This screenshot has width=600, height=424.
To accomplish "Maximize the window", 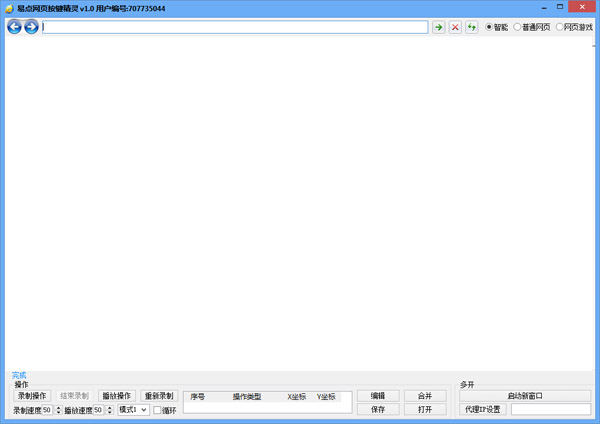I will tap(560, 7).
